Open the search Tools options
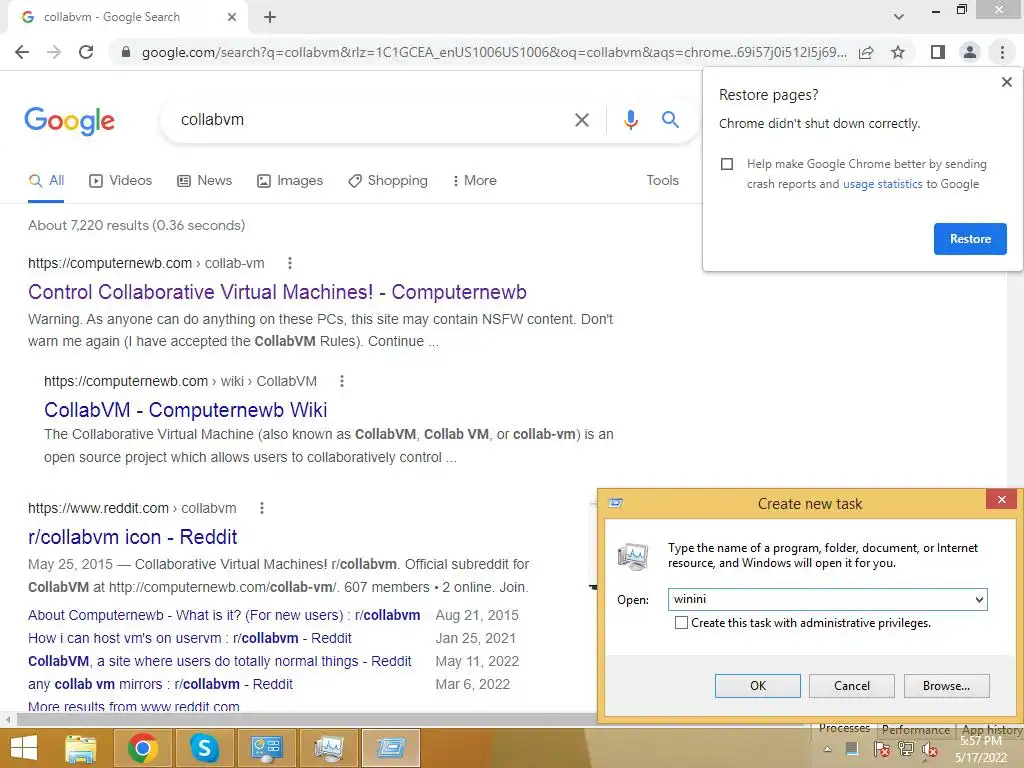Screen dimensions: 1024x768 662,180
